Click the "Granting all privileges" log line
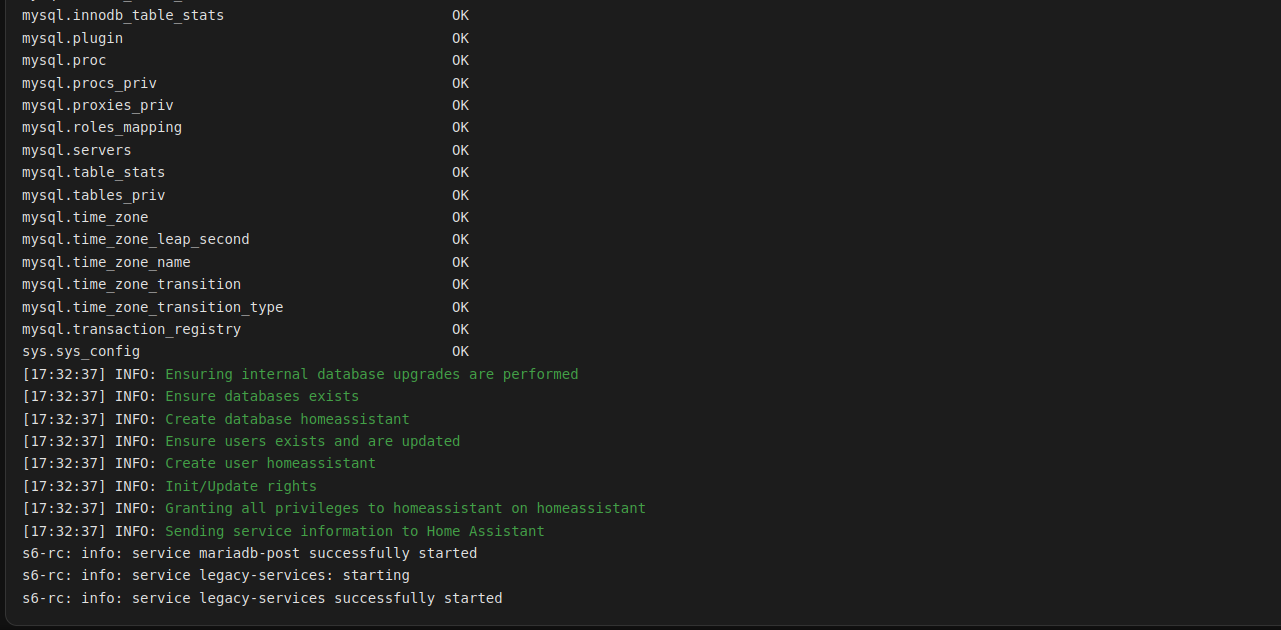Image resolution: width=1281 pixels, height=630 pixels. pyautogui.click(x=405, y=508)
